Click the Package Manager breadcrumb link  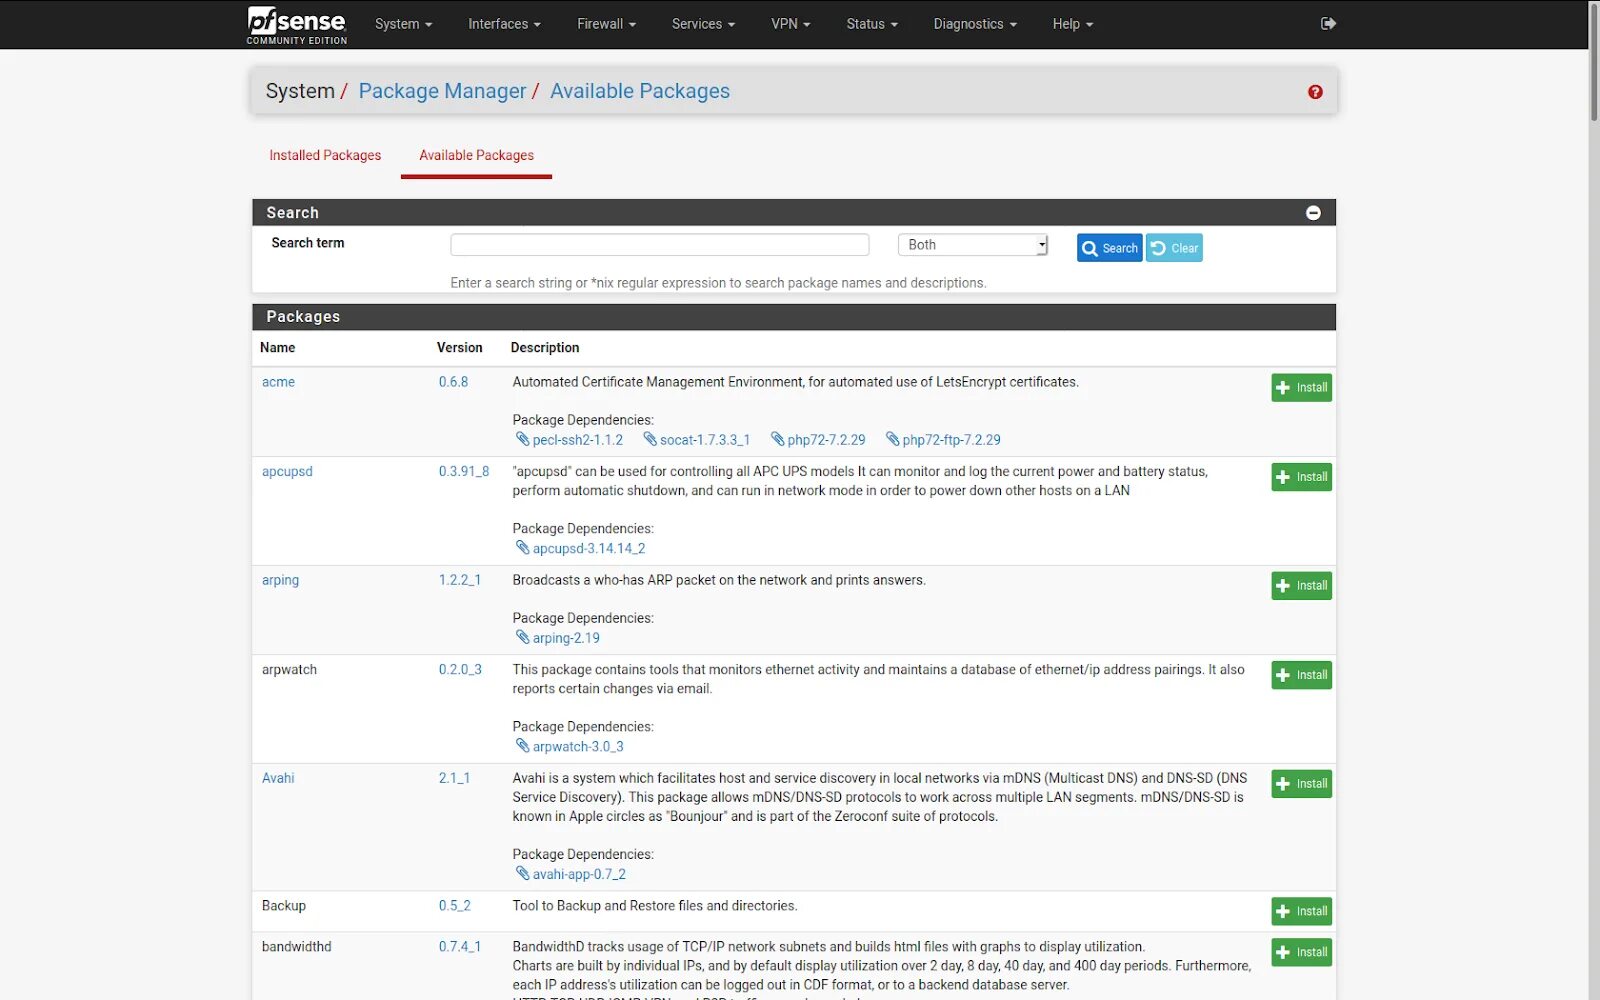click(x=442, y=91)
